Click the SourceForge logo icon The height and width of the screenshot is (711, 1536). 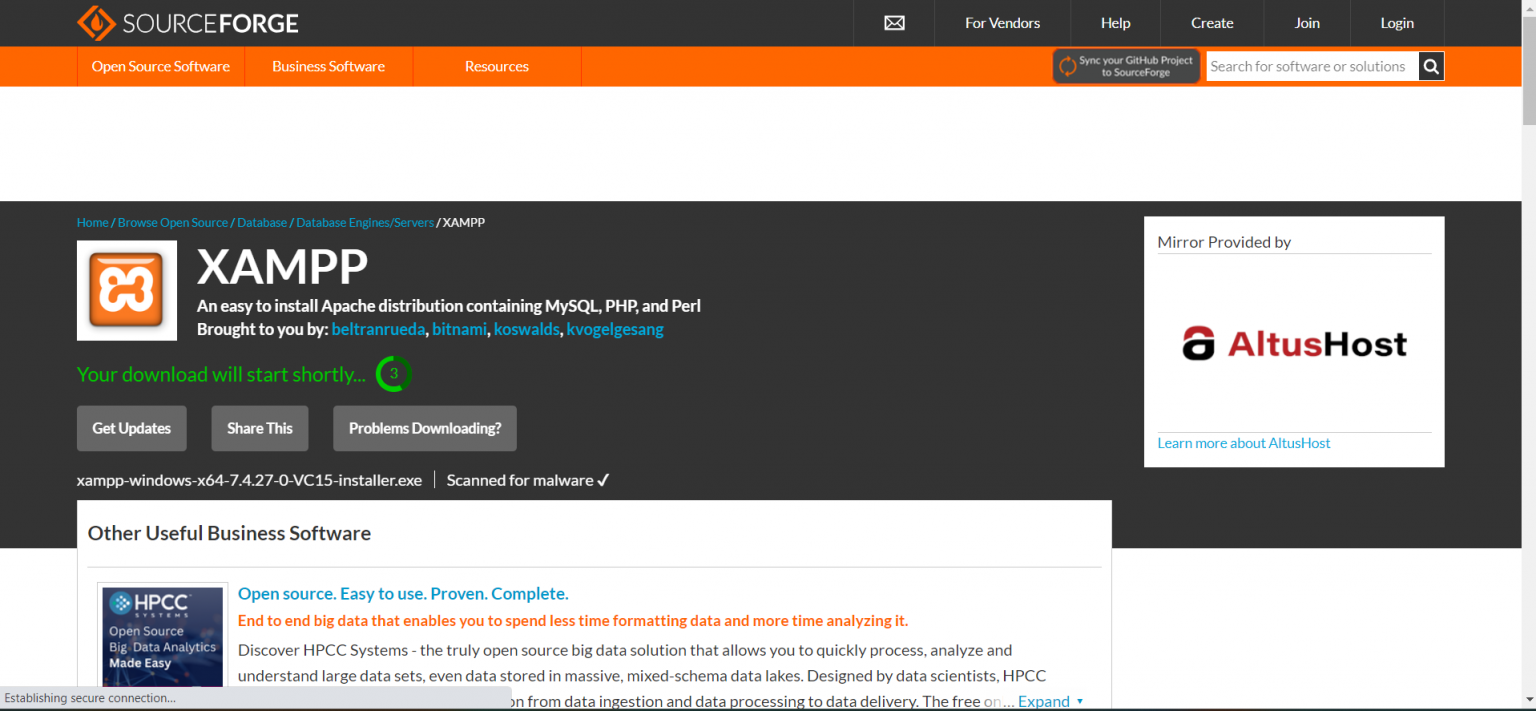point(96,23)
